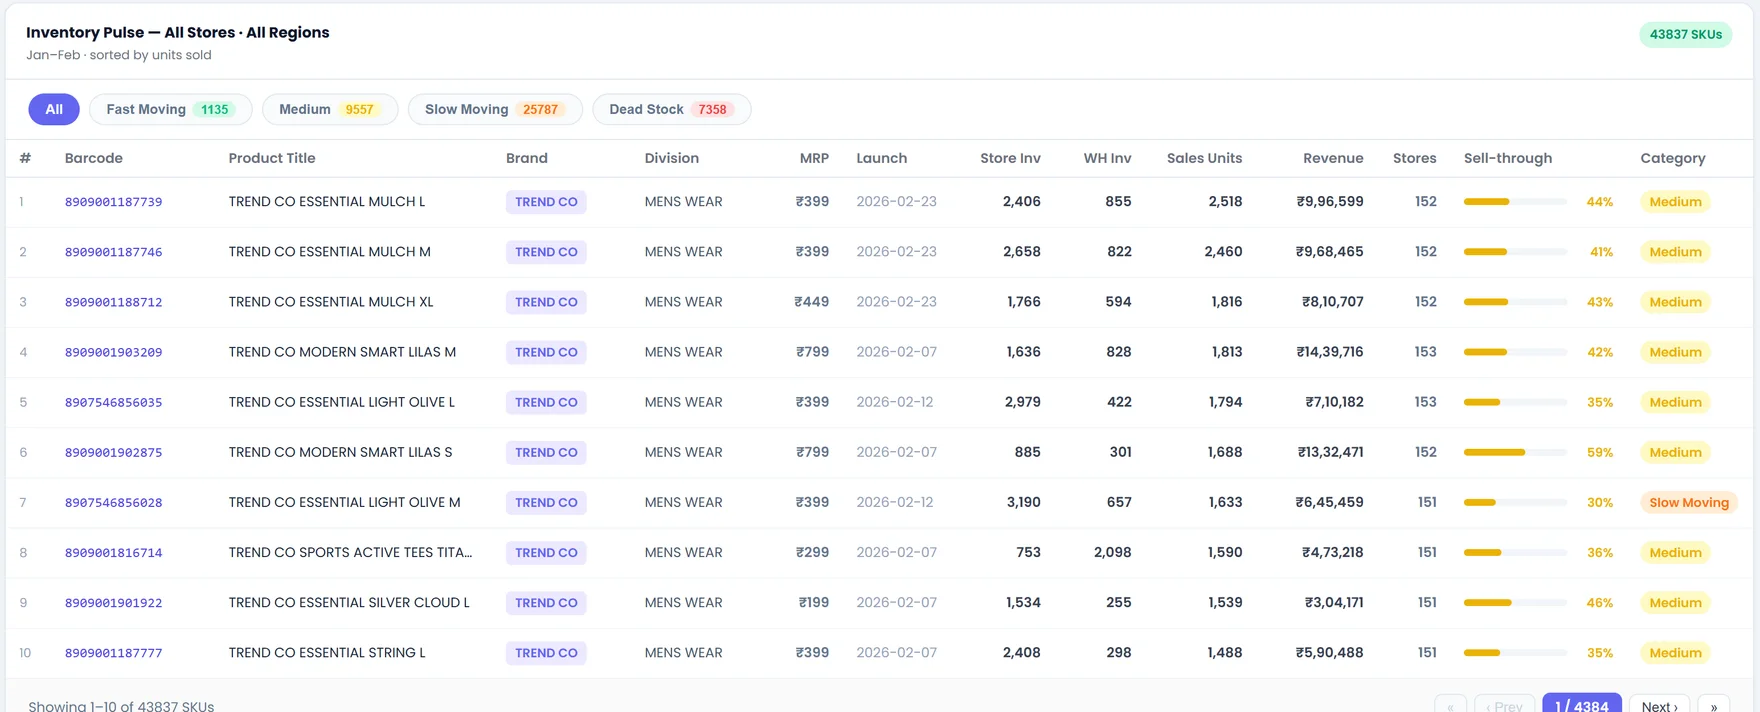Click the first page double chevron

click(x=1450, y=705)
